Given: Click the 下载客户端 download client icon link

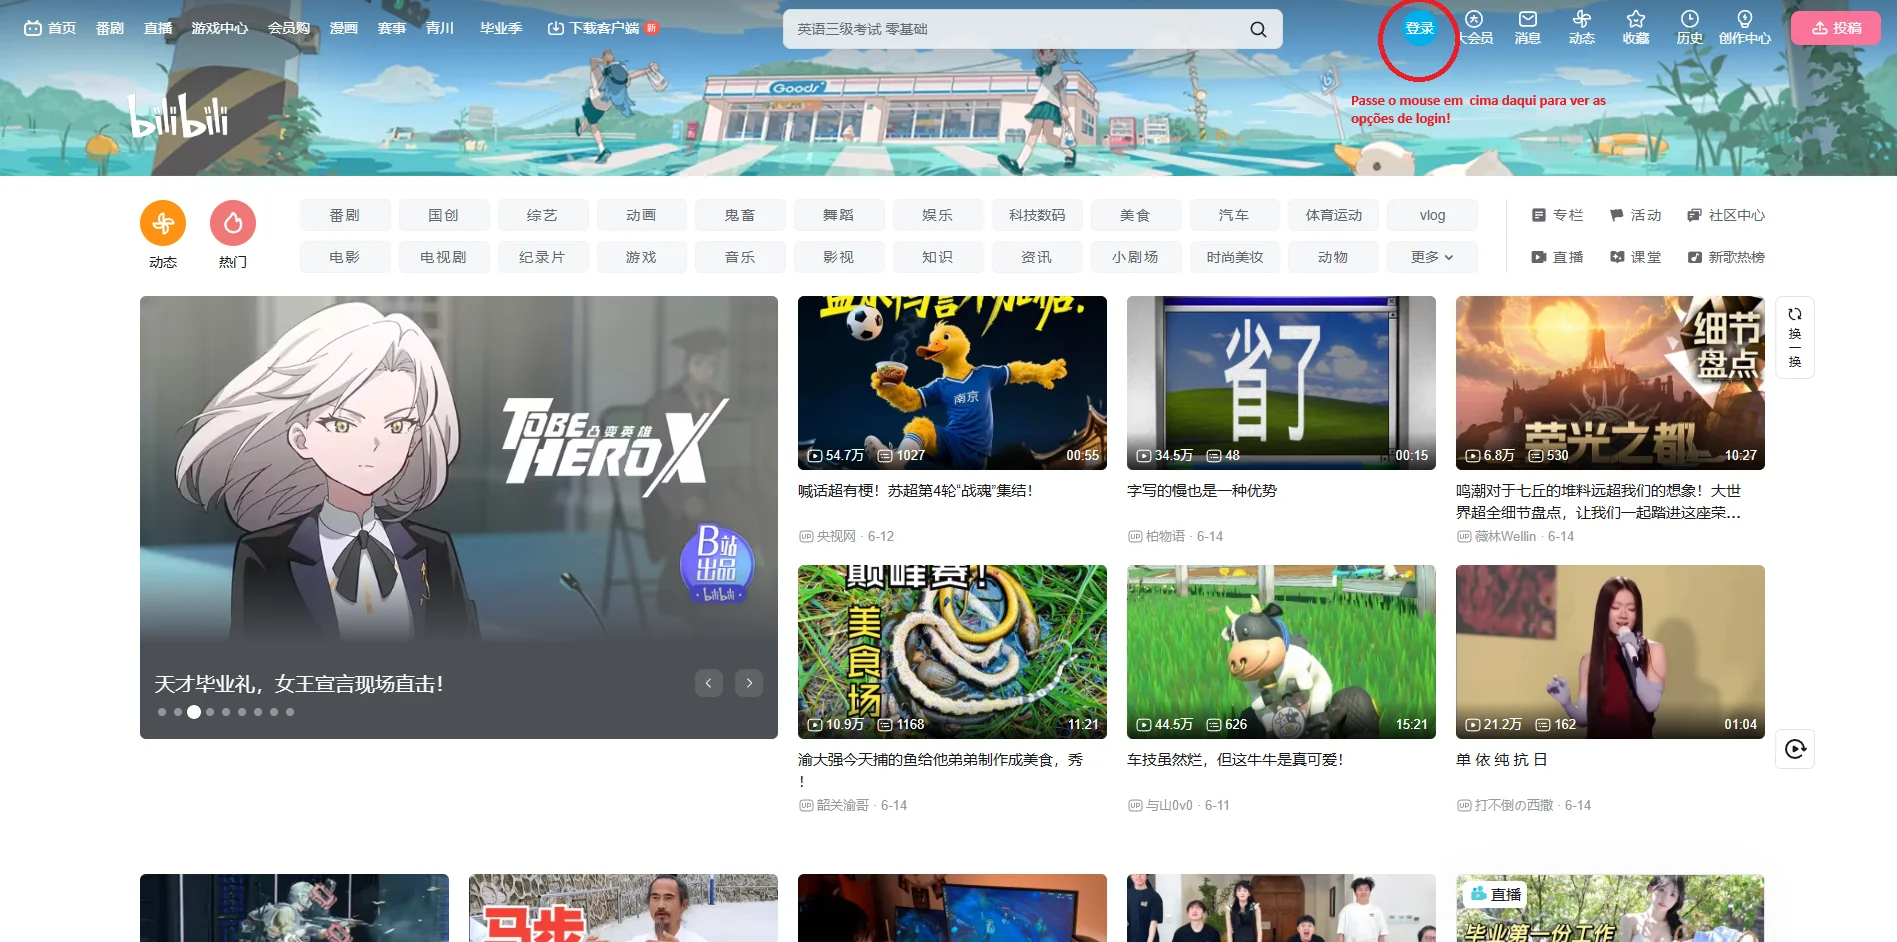Looking at the screenshot, I should point(602,28).
